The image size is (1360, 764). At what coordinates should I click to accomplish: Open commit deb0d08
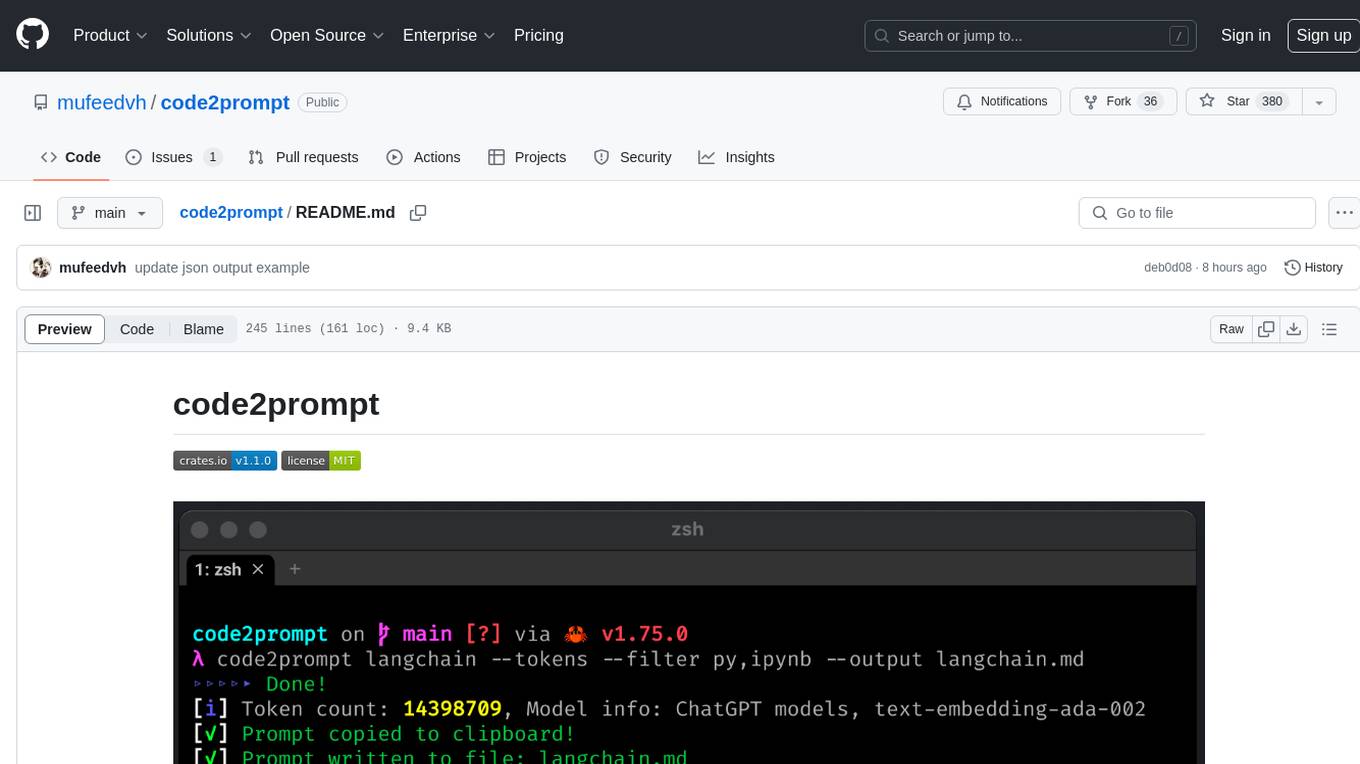1168,268
